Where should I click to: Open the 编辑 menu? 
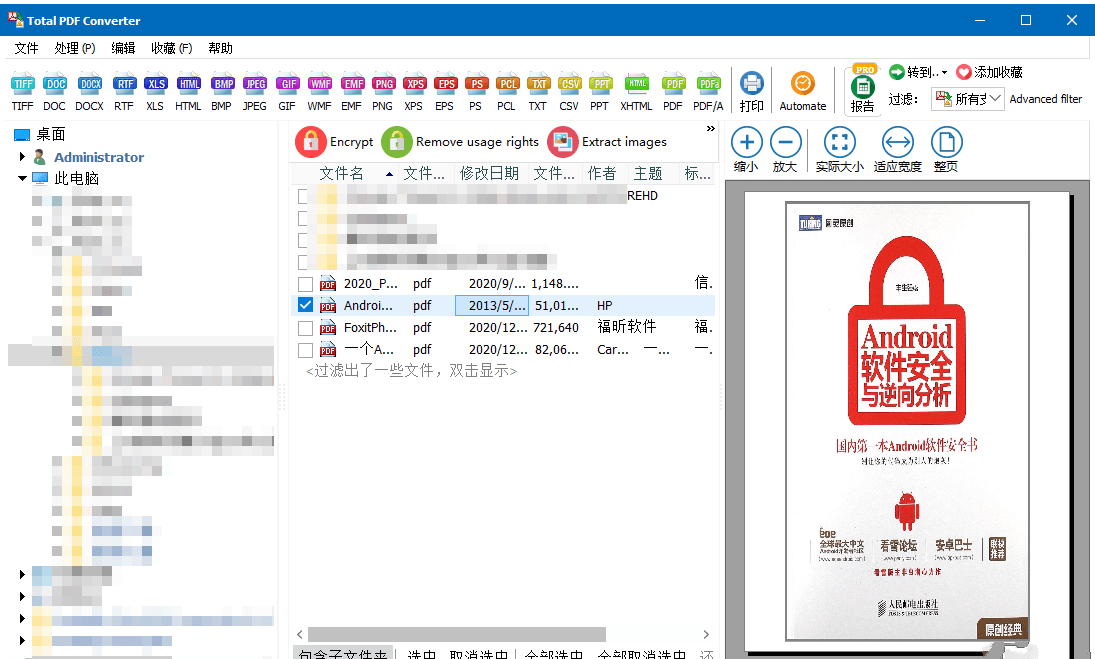[123, 48]
